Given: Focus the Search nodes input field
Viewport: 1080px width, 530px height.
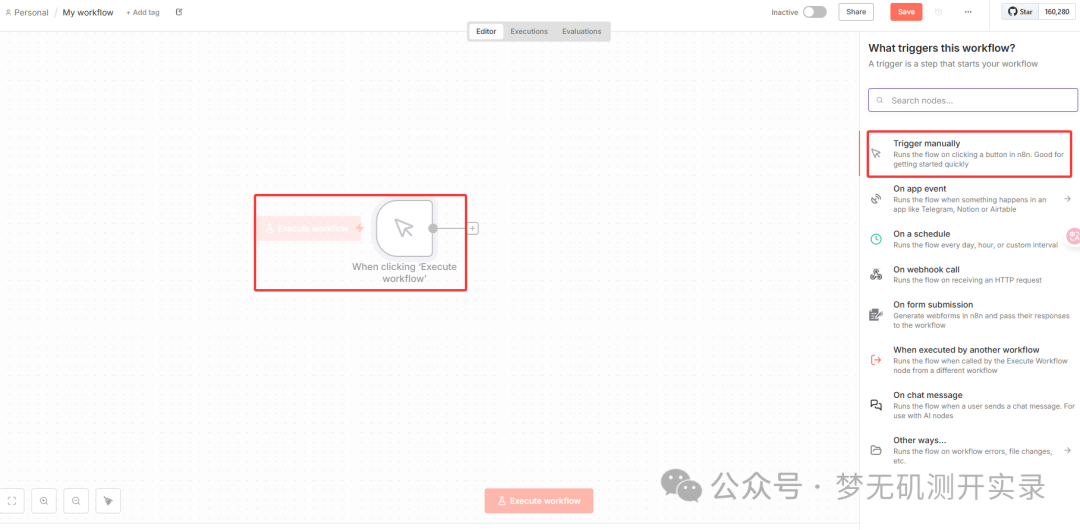Looking at the screenshot, I should (973, 100).
